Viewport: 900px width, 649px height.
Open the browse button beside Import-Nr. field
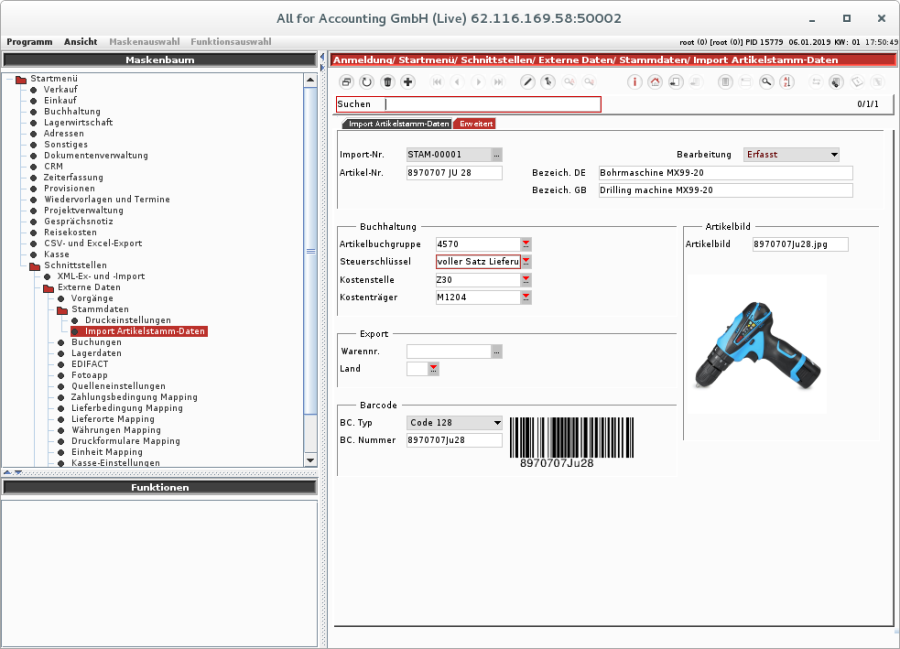click(497, 155)
